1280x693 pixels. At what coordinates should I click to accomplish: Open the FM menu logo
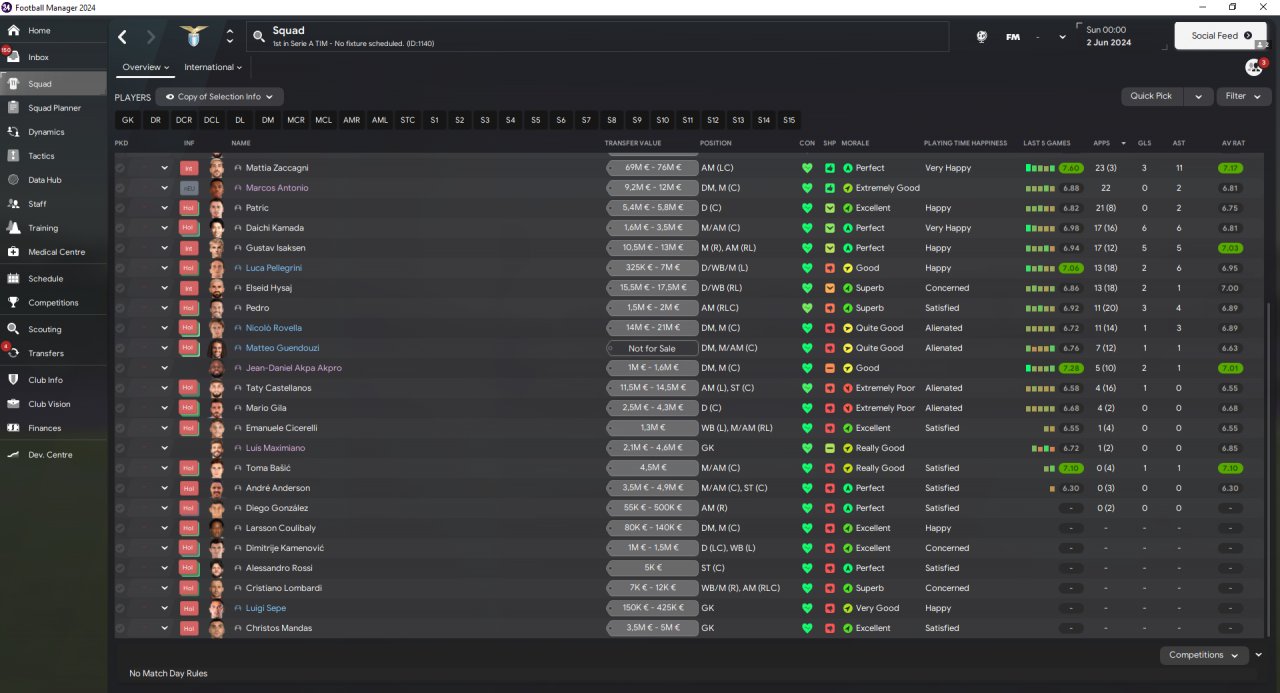point(1013,37)
